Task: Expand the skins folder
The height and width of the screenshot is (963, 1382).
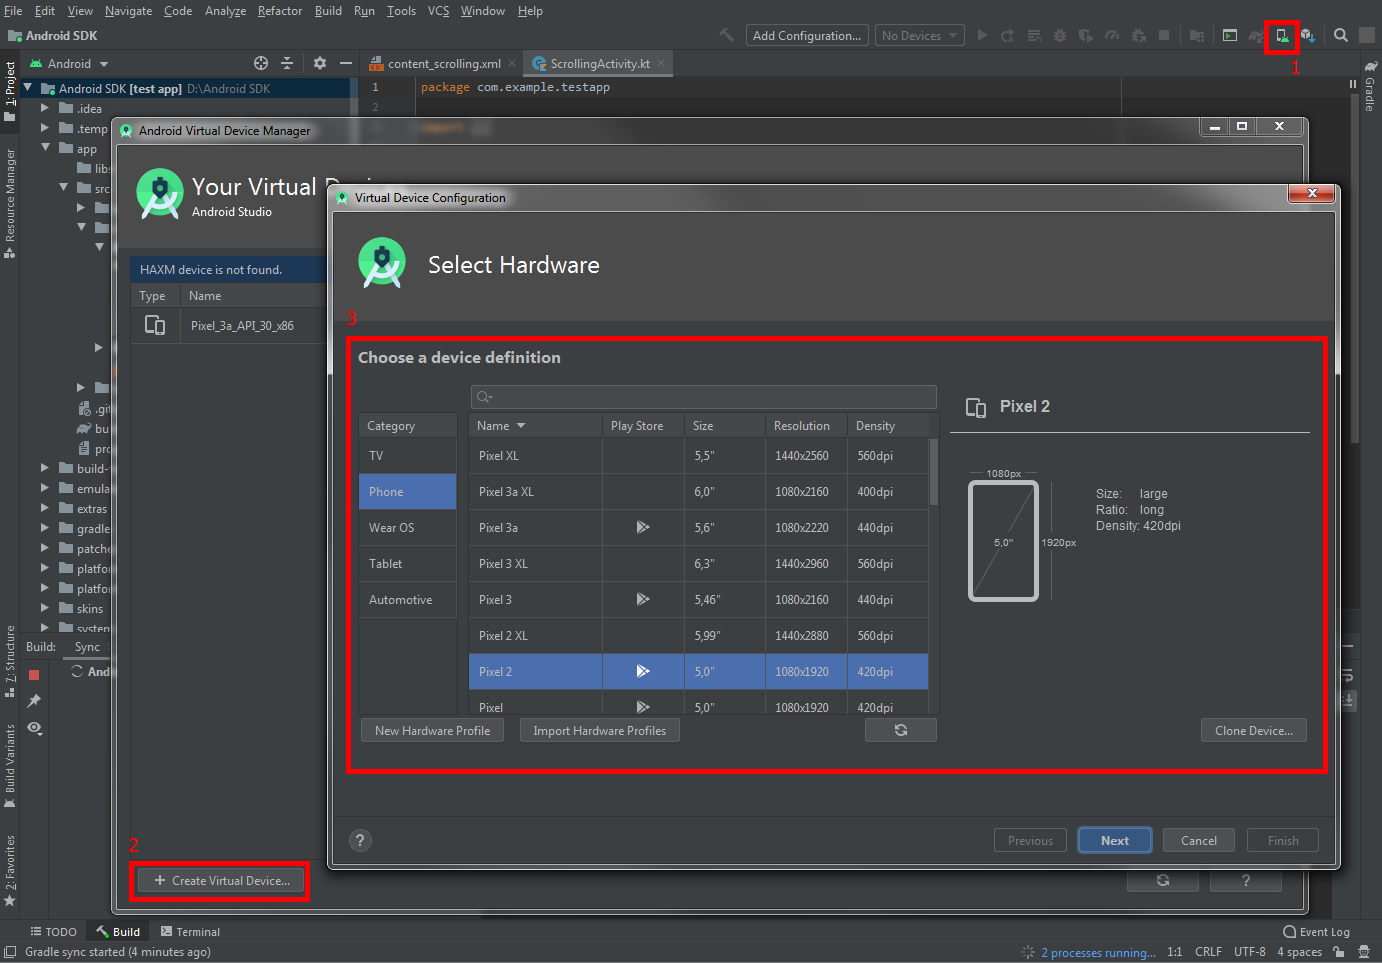Action: (x=45, y=608)
